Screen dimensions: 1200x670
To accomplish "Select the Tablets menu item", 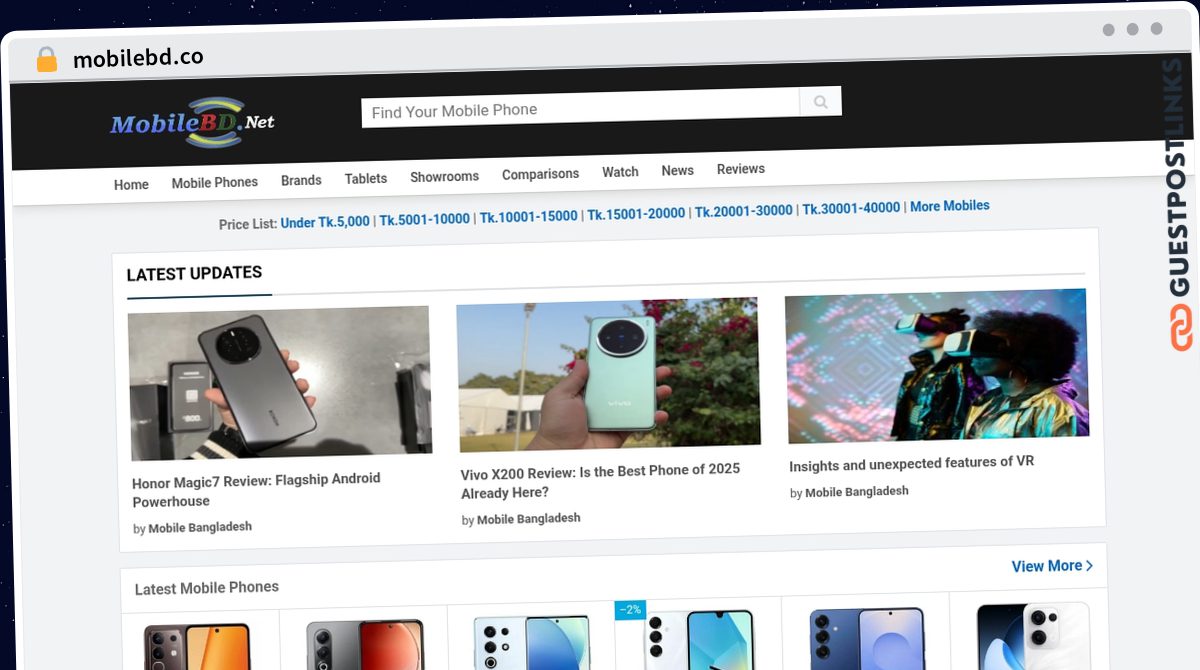I will click(366, 178).
